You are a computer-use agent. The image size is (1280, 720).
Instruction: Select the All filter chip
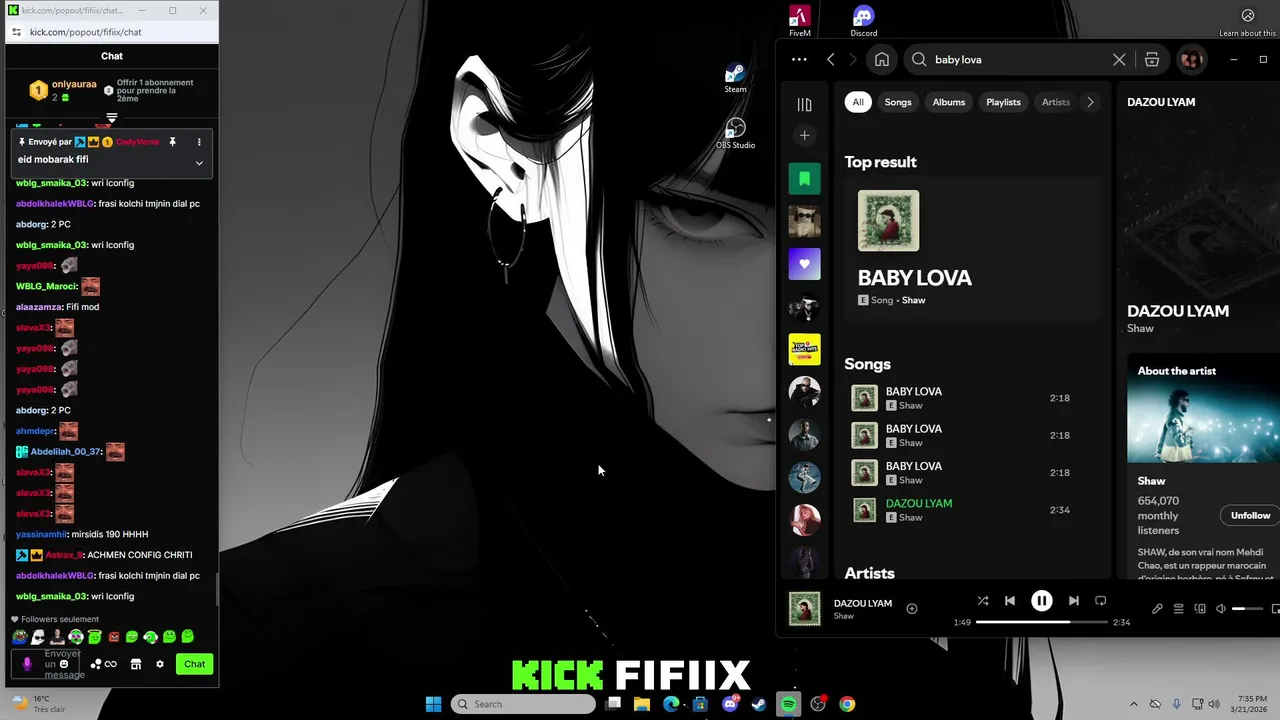pos(858,102)
